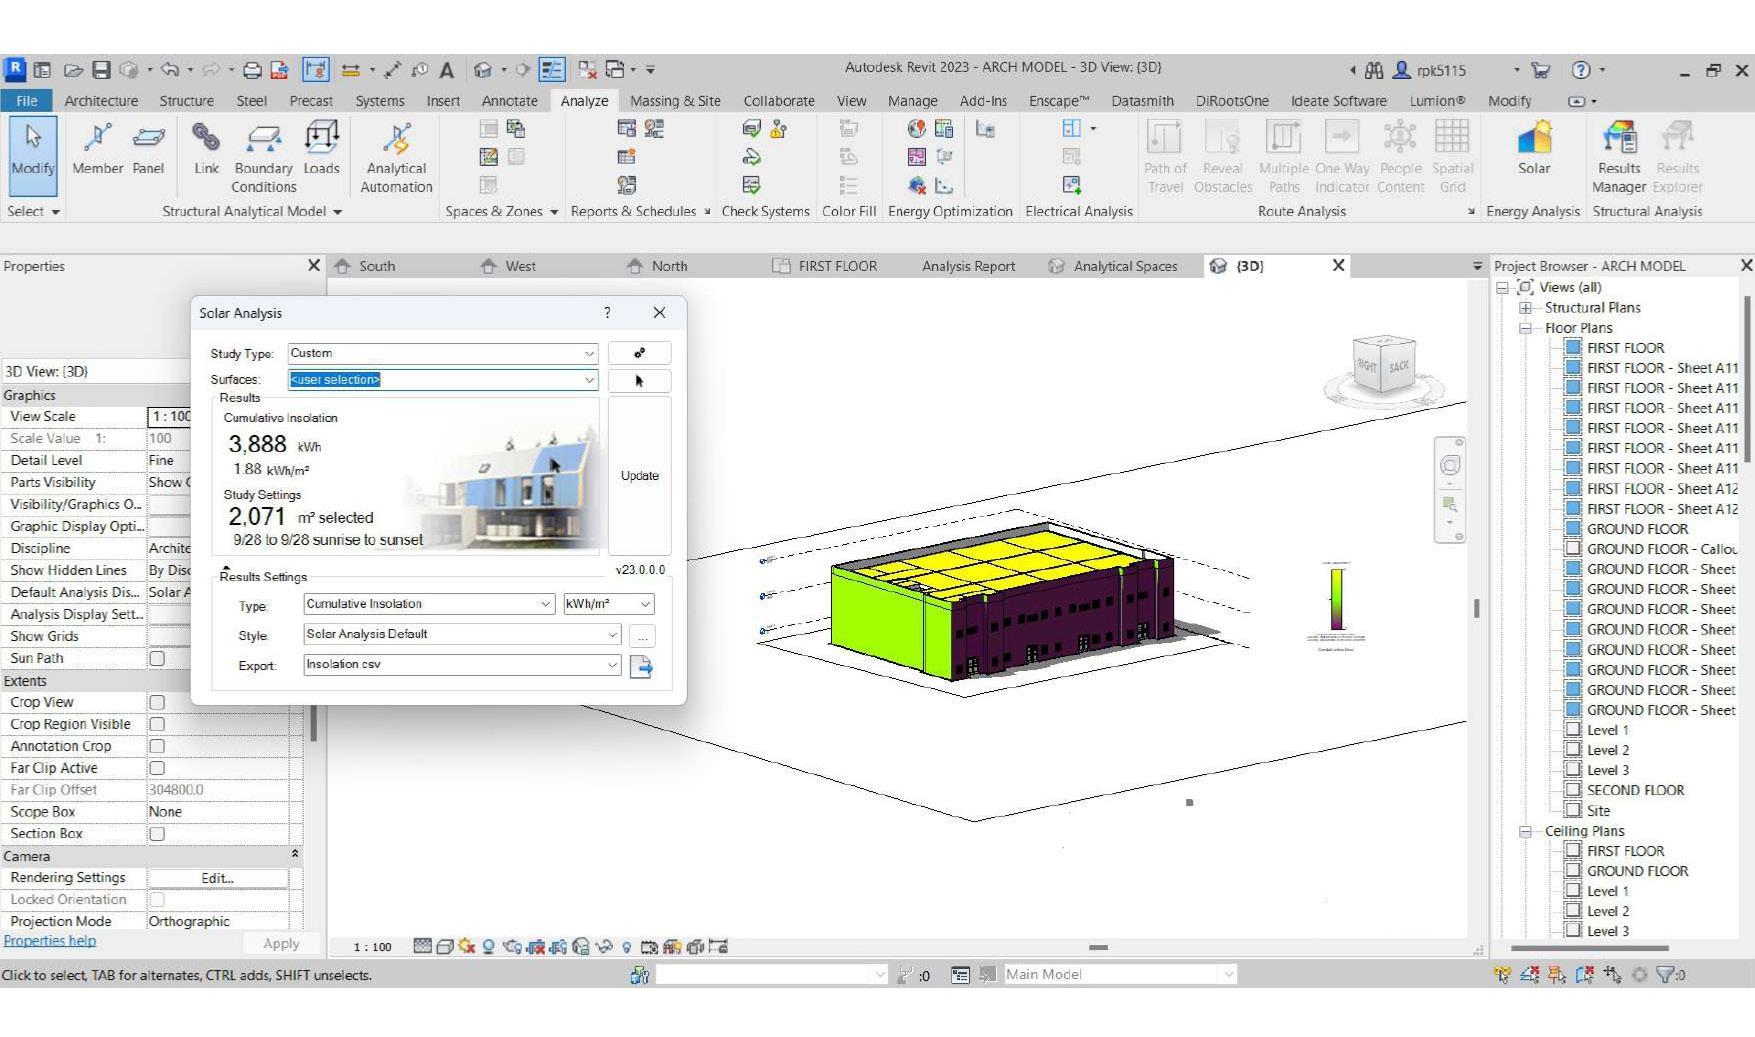1755x1037 pixels.
Task: Switch to the FIRST FLOOR view tab
Action: tap(826, 266)
